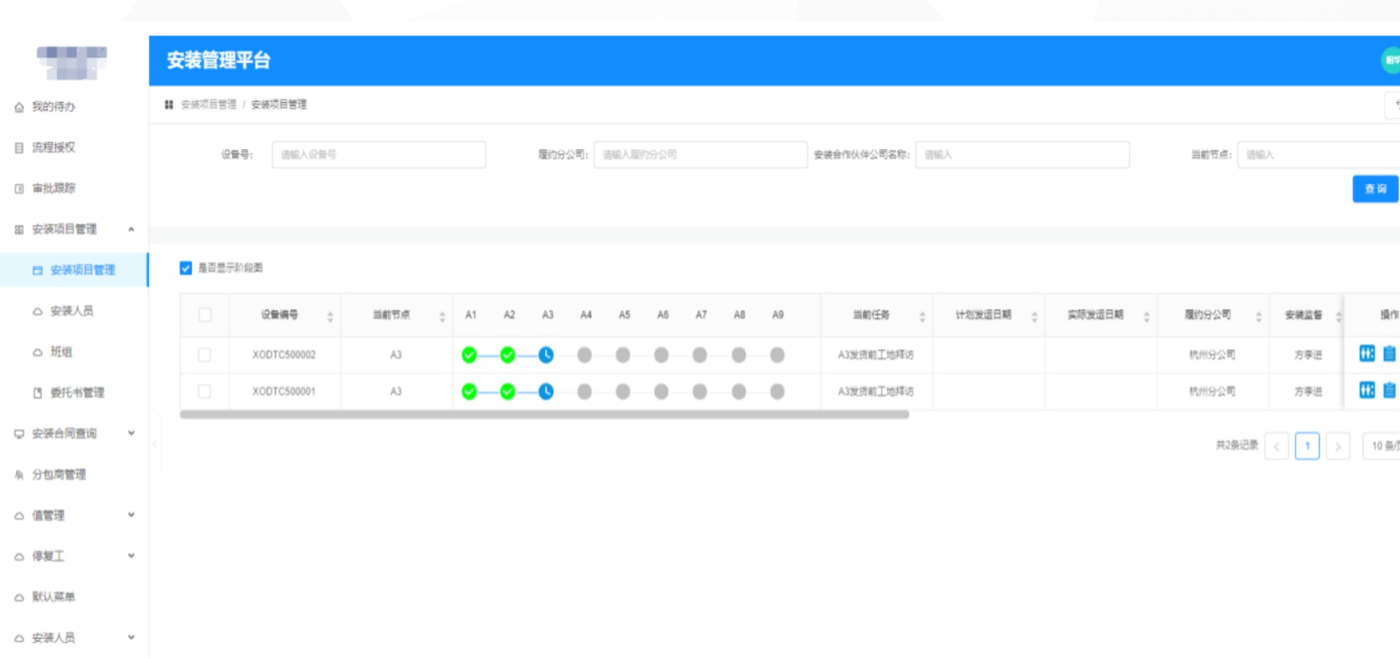Click the table's horizontal scrollbar
This screenshot has width=1400, height=659.
tap(545, 414)
